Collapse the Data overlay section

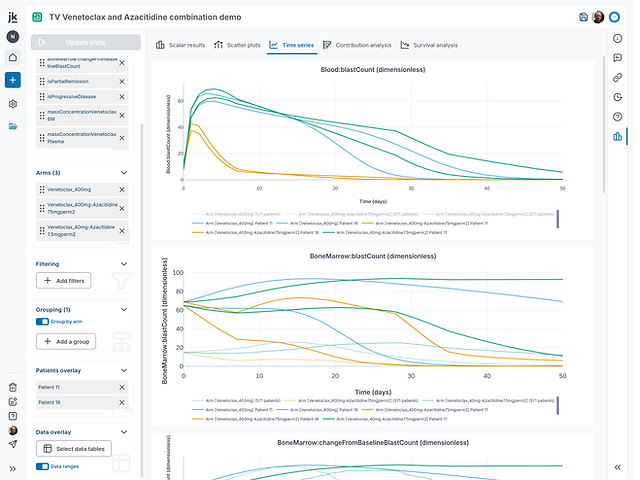click(124, 432)
